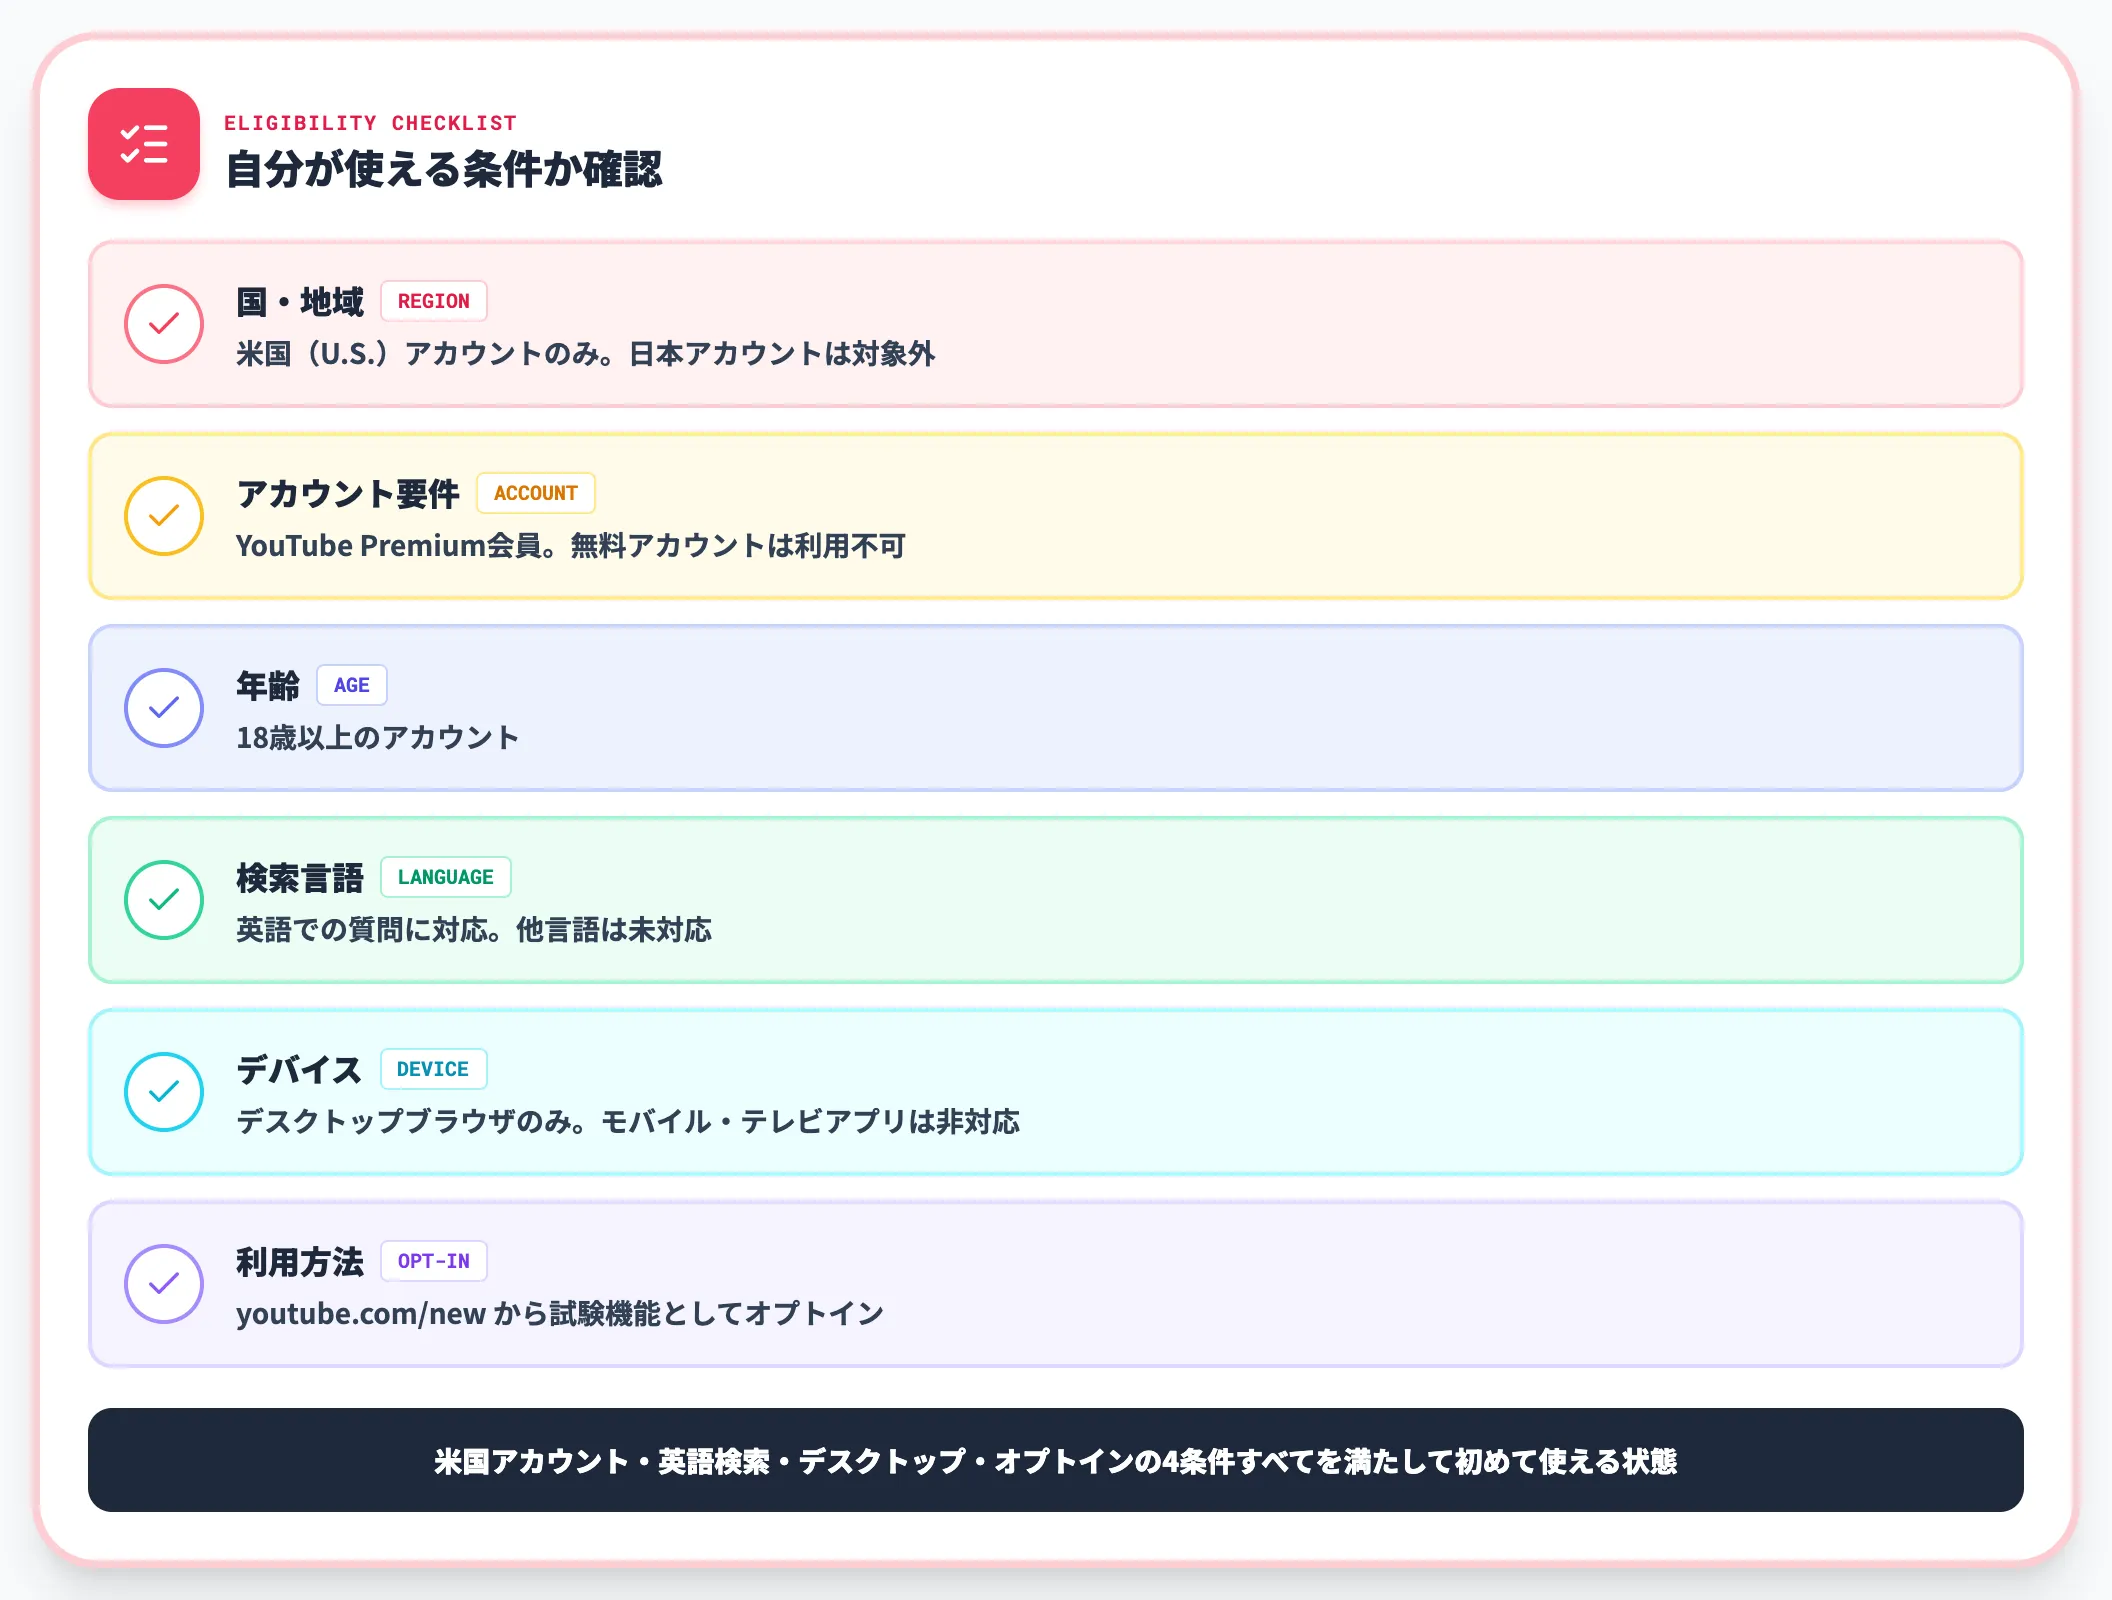The image size is (2112, 1600).
Task: Click text 米国（U.S.）アカウントのみ。日本アカウントは対象外
Action: point(586,353)
